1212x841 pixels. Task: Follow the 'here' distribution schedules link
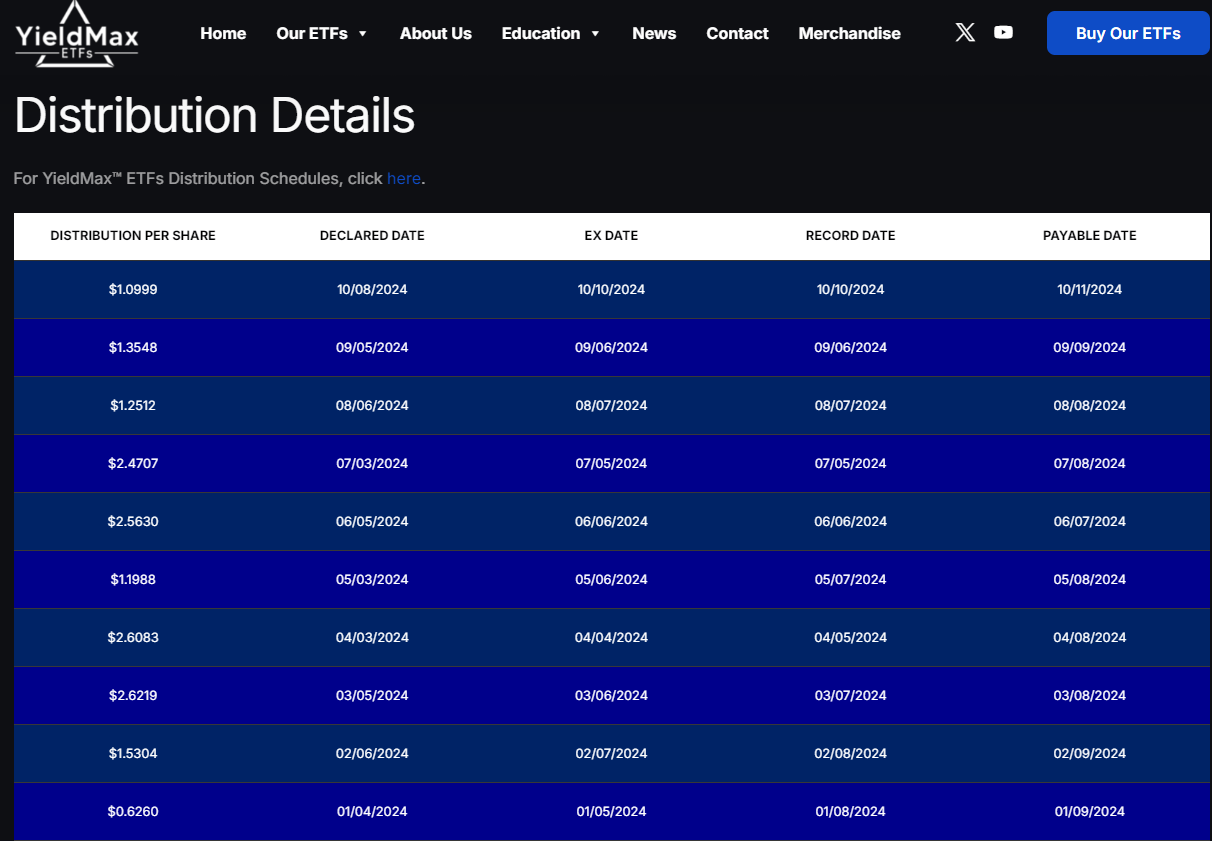click(x=404, y=178)
